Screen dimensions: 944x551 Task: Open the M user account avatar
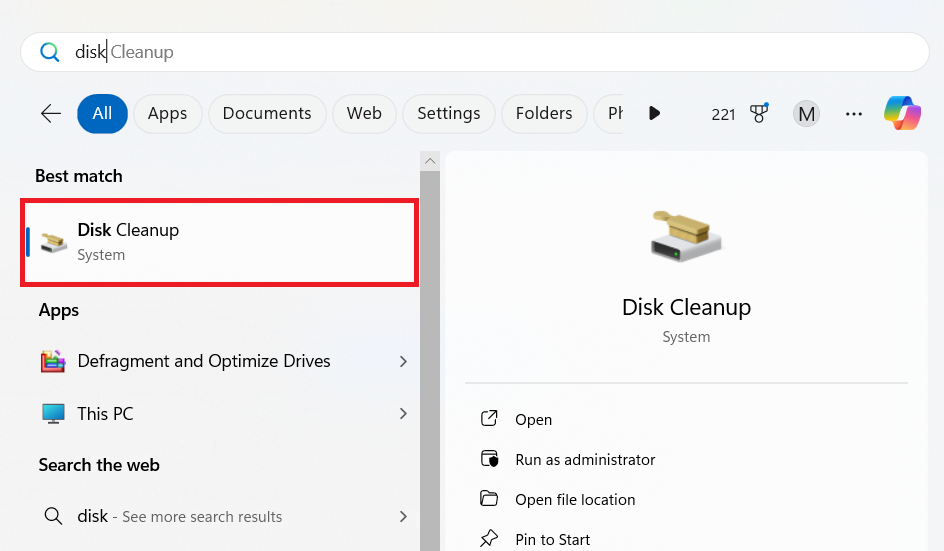806,113
